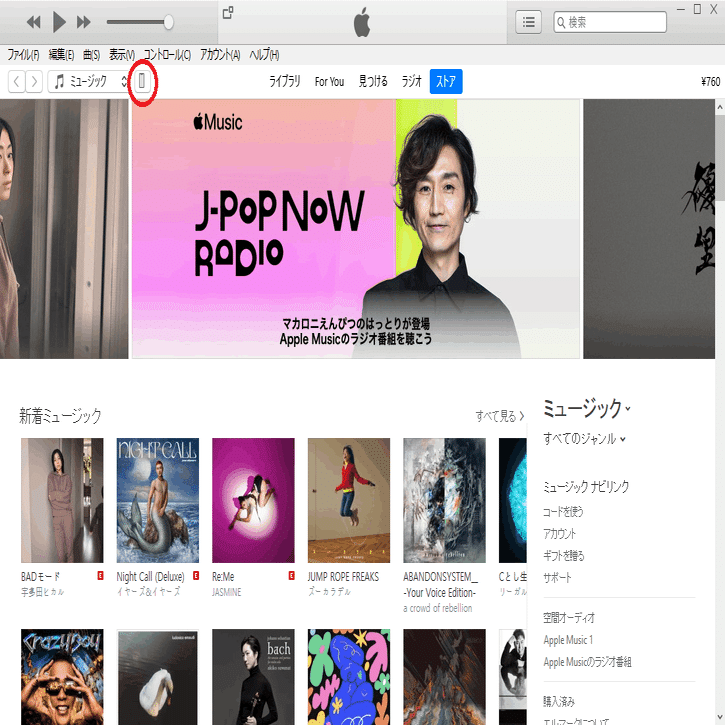This screenshot has height=725, width=725.
Task: Click the ギフトを贈る link
Action: click(x=564, y=555)
